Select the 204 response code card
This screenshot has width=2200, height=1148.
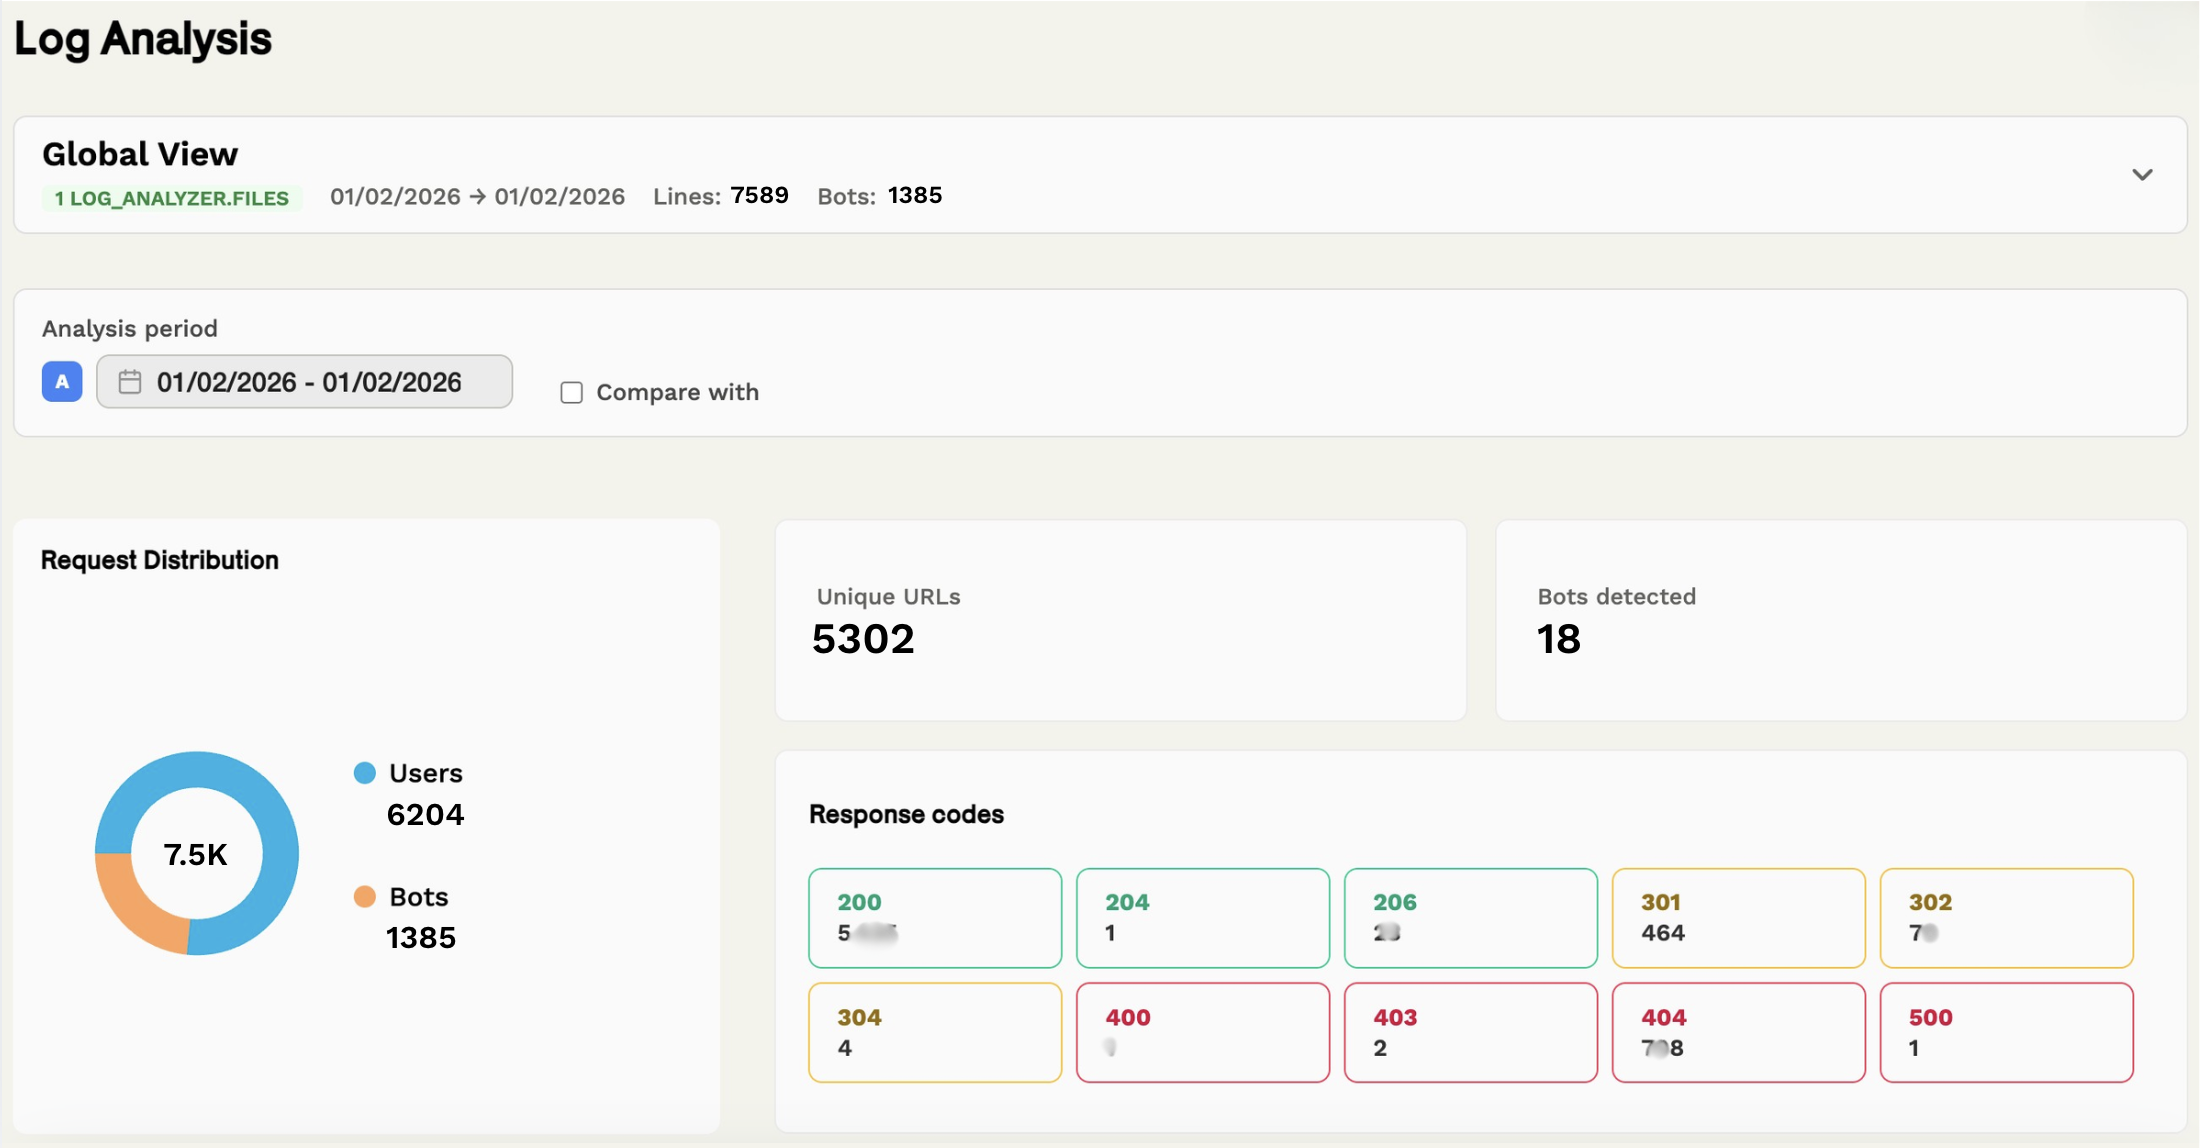pos(1202,918)
